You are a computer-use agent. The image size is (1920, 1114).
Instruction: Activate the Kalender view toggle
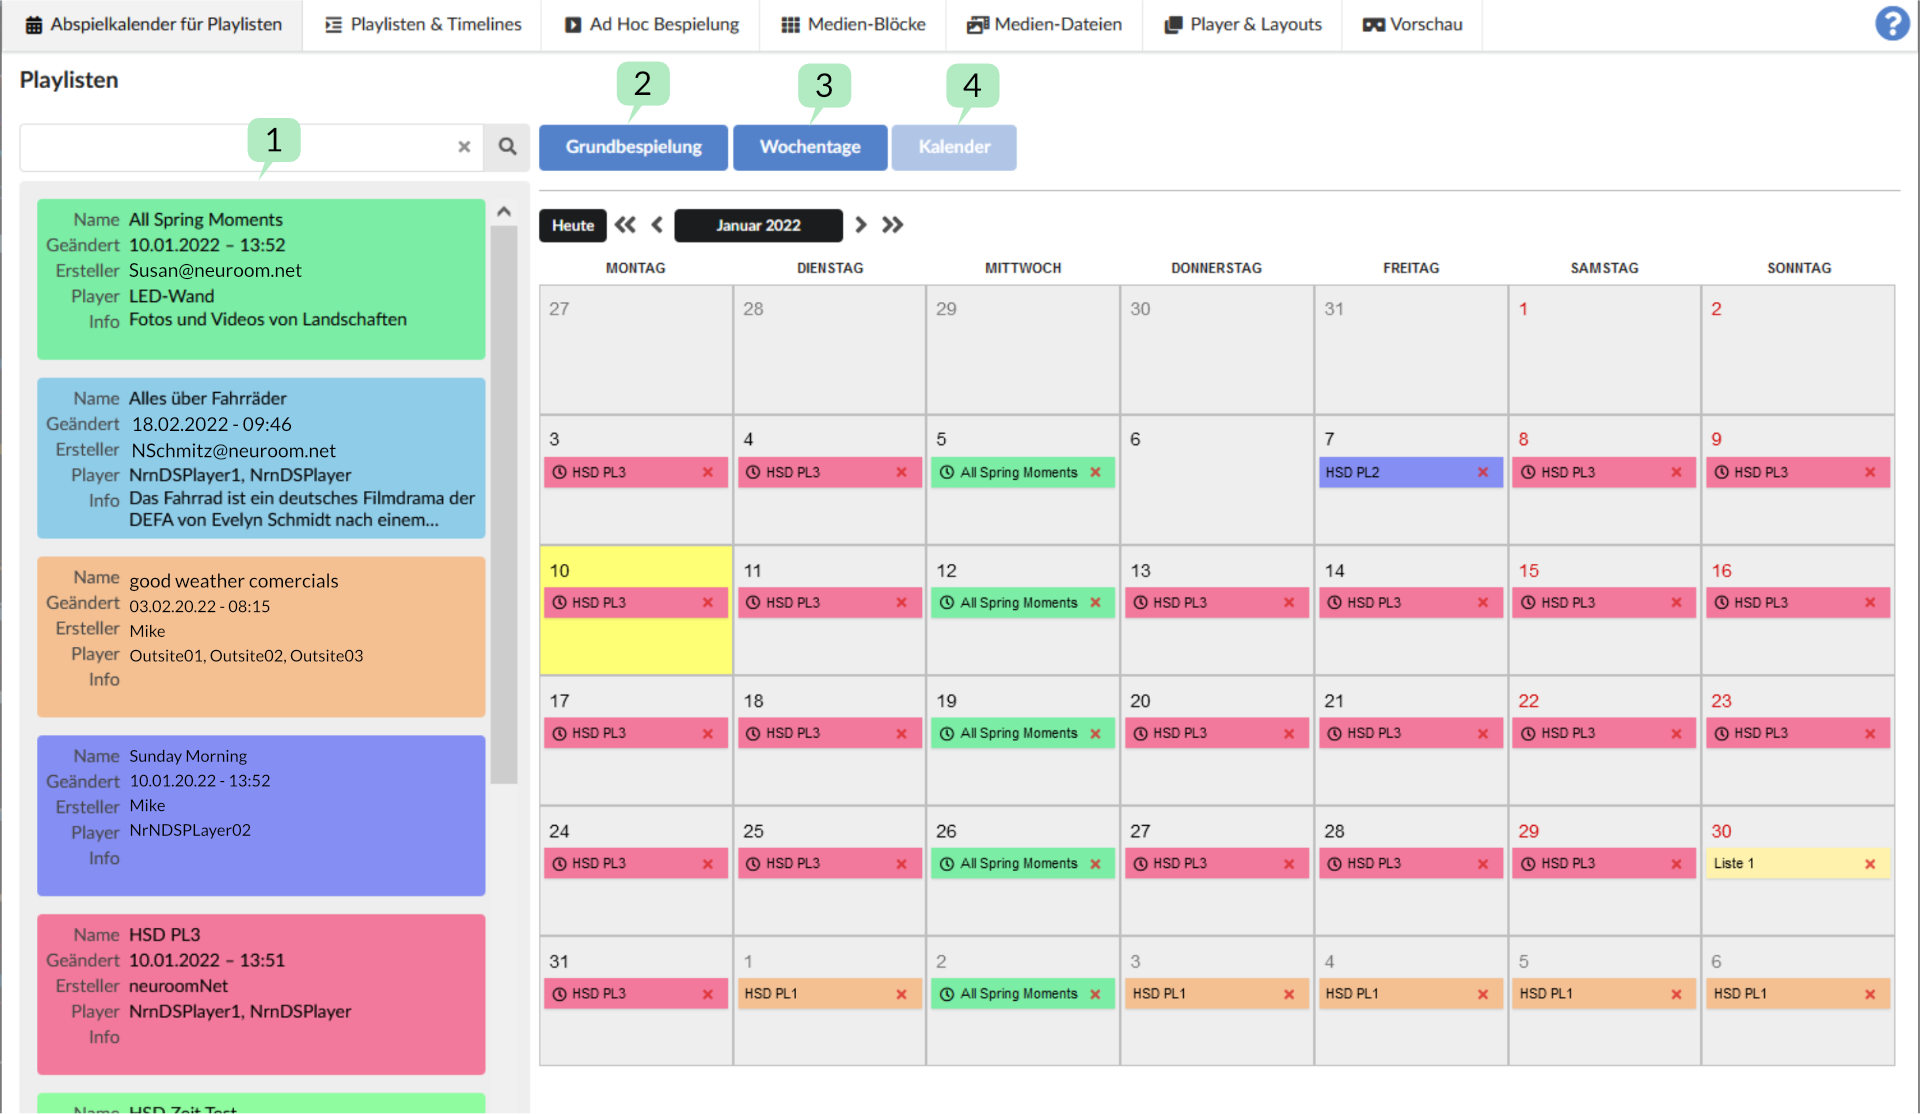pyautogui.click(x=953, y=147)
